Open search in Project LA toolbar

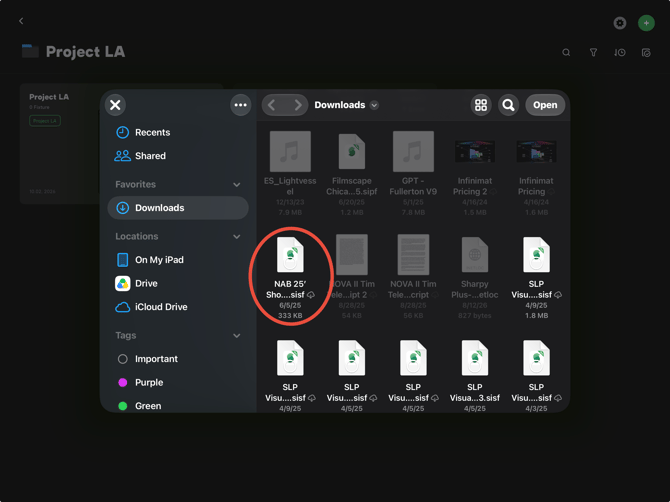[566, 53]
